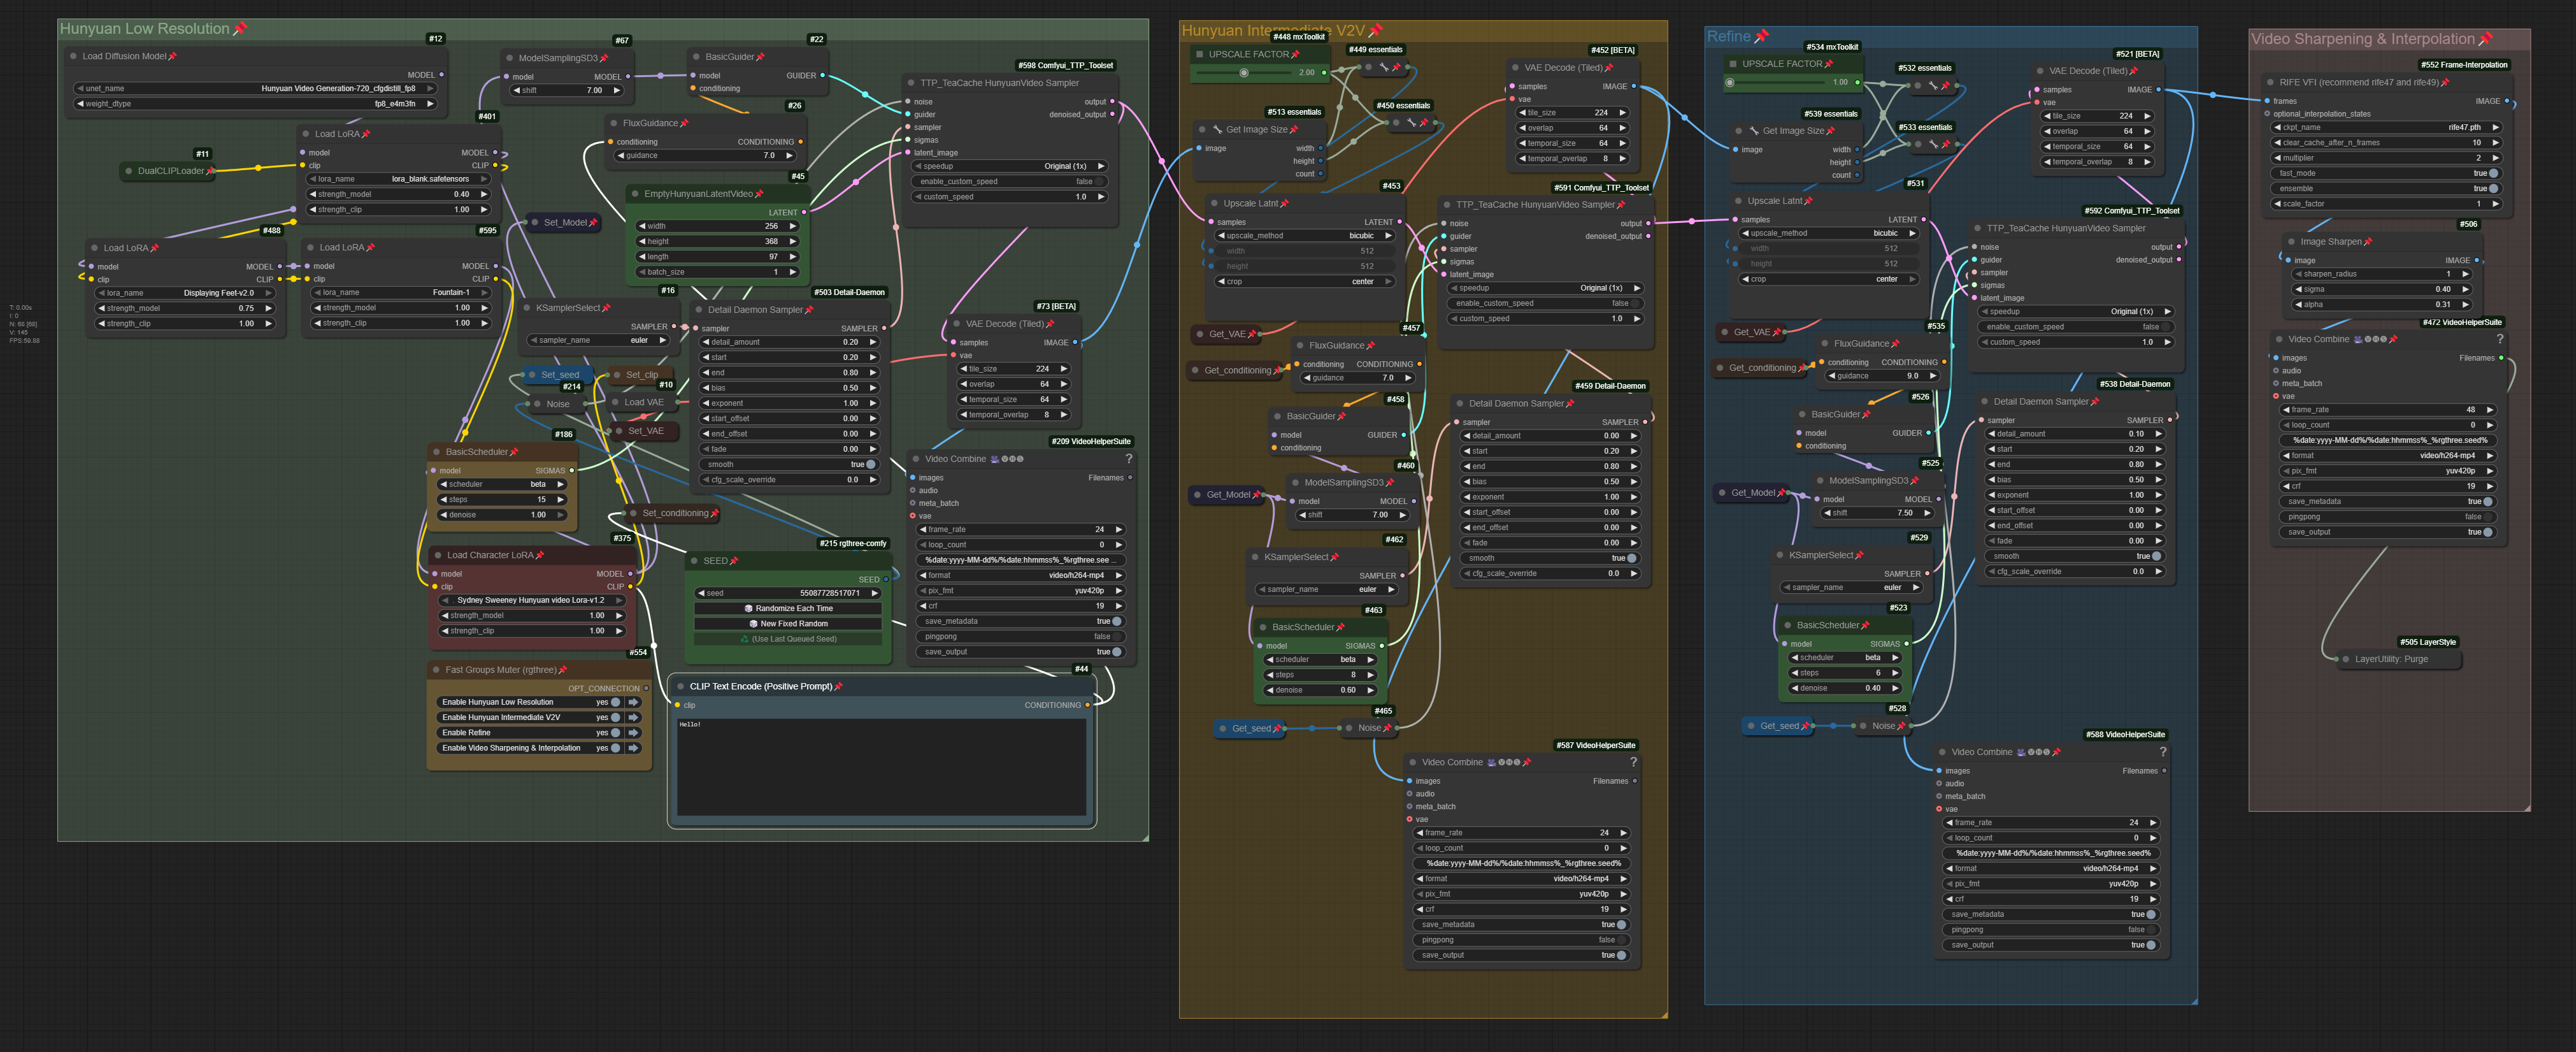Click the help question mark on Video Combine #209
The height and width of the screenshot is (1052, 2576).
click(1129, 459)
